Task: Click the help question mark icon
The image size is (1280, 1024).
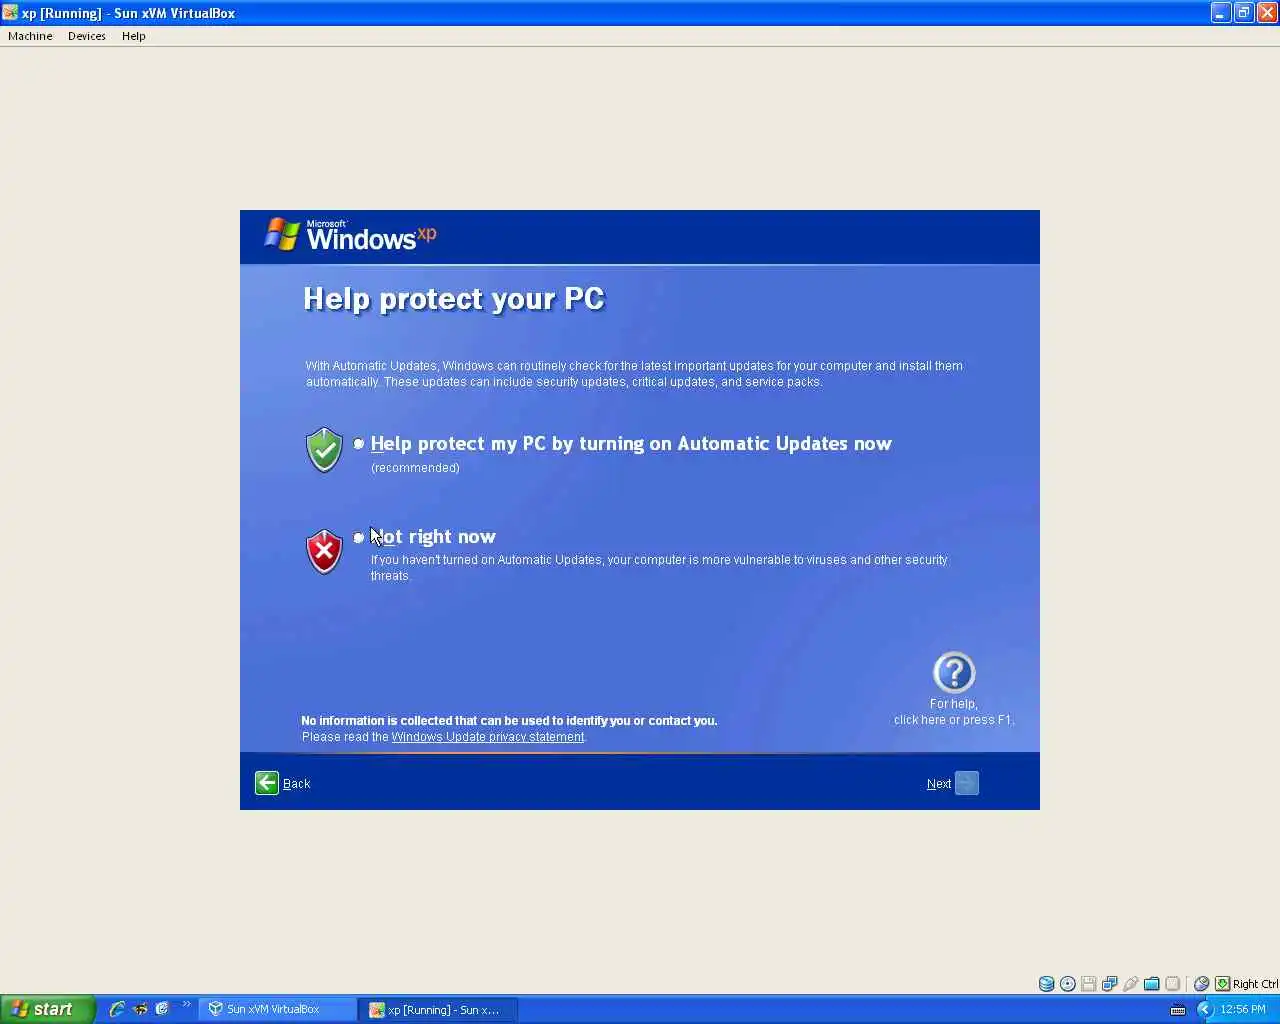Action: click(954, 673)
